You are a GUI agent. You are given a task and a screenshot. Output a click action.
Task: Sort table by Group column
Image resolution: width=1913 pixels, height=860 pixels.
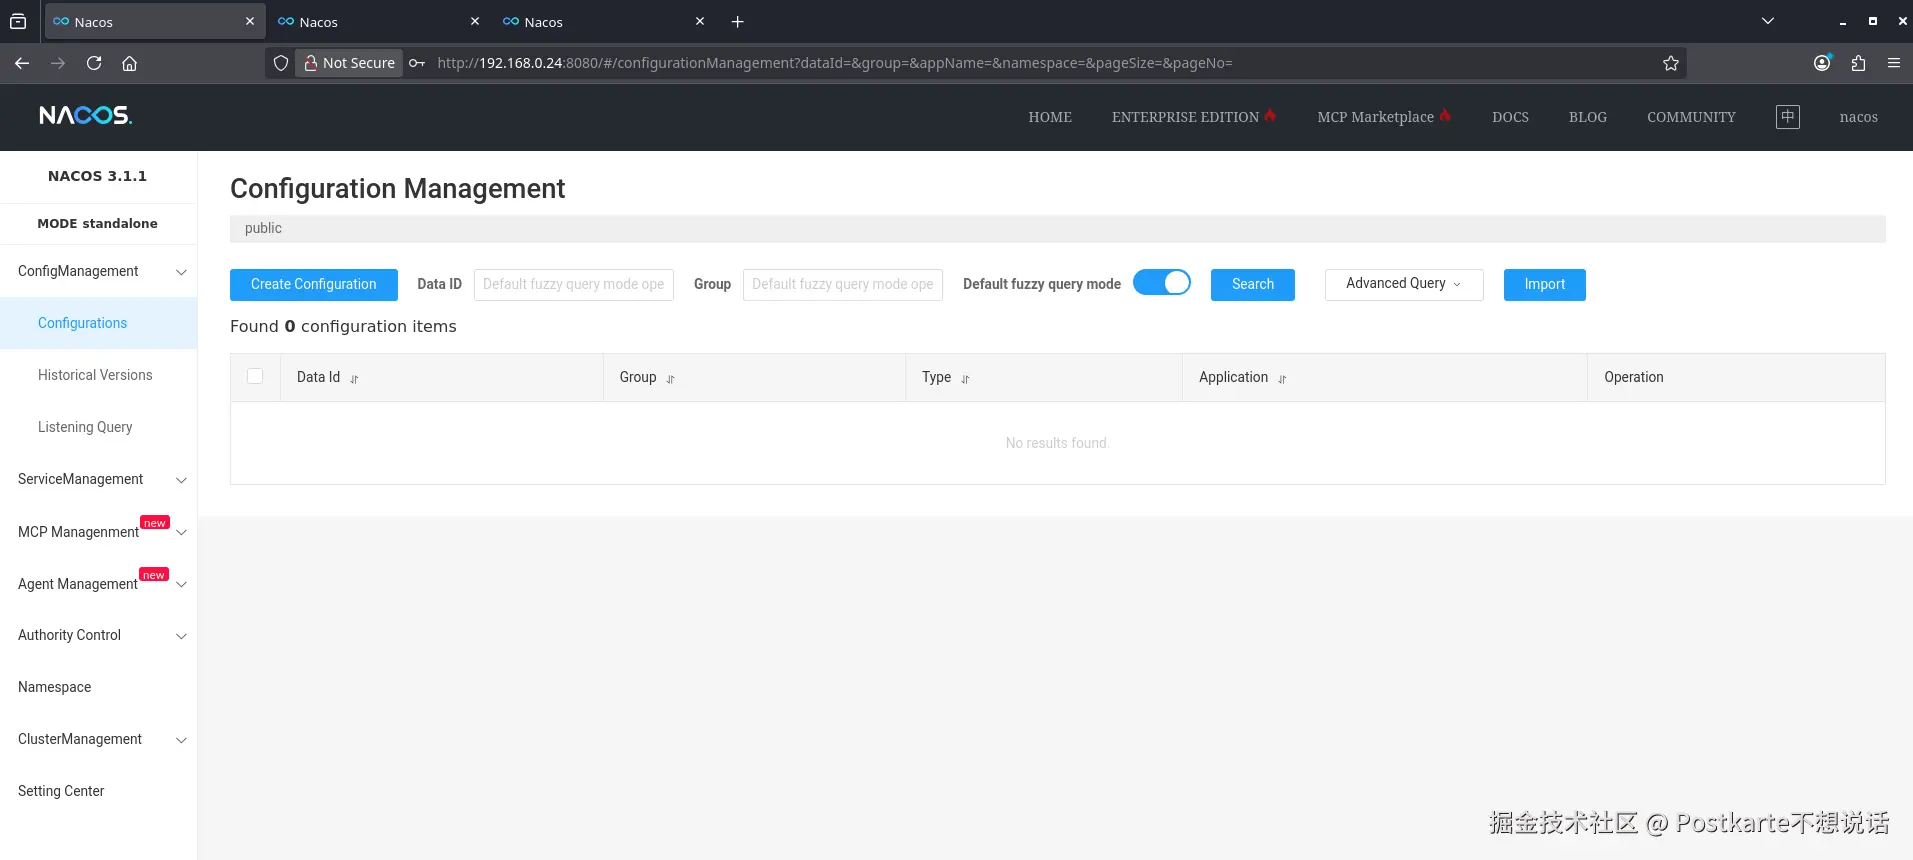pyautogui.click(x=670, y=379)
